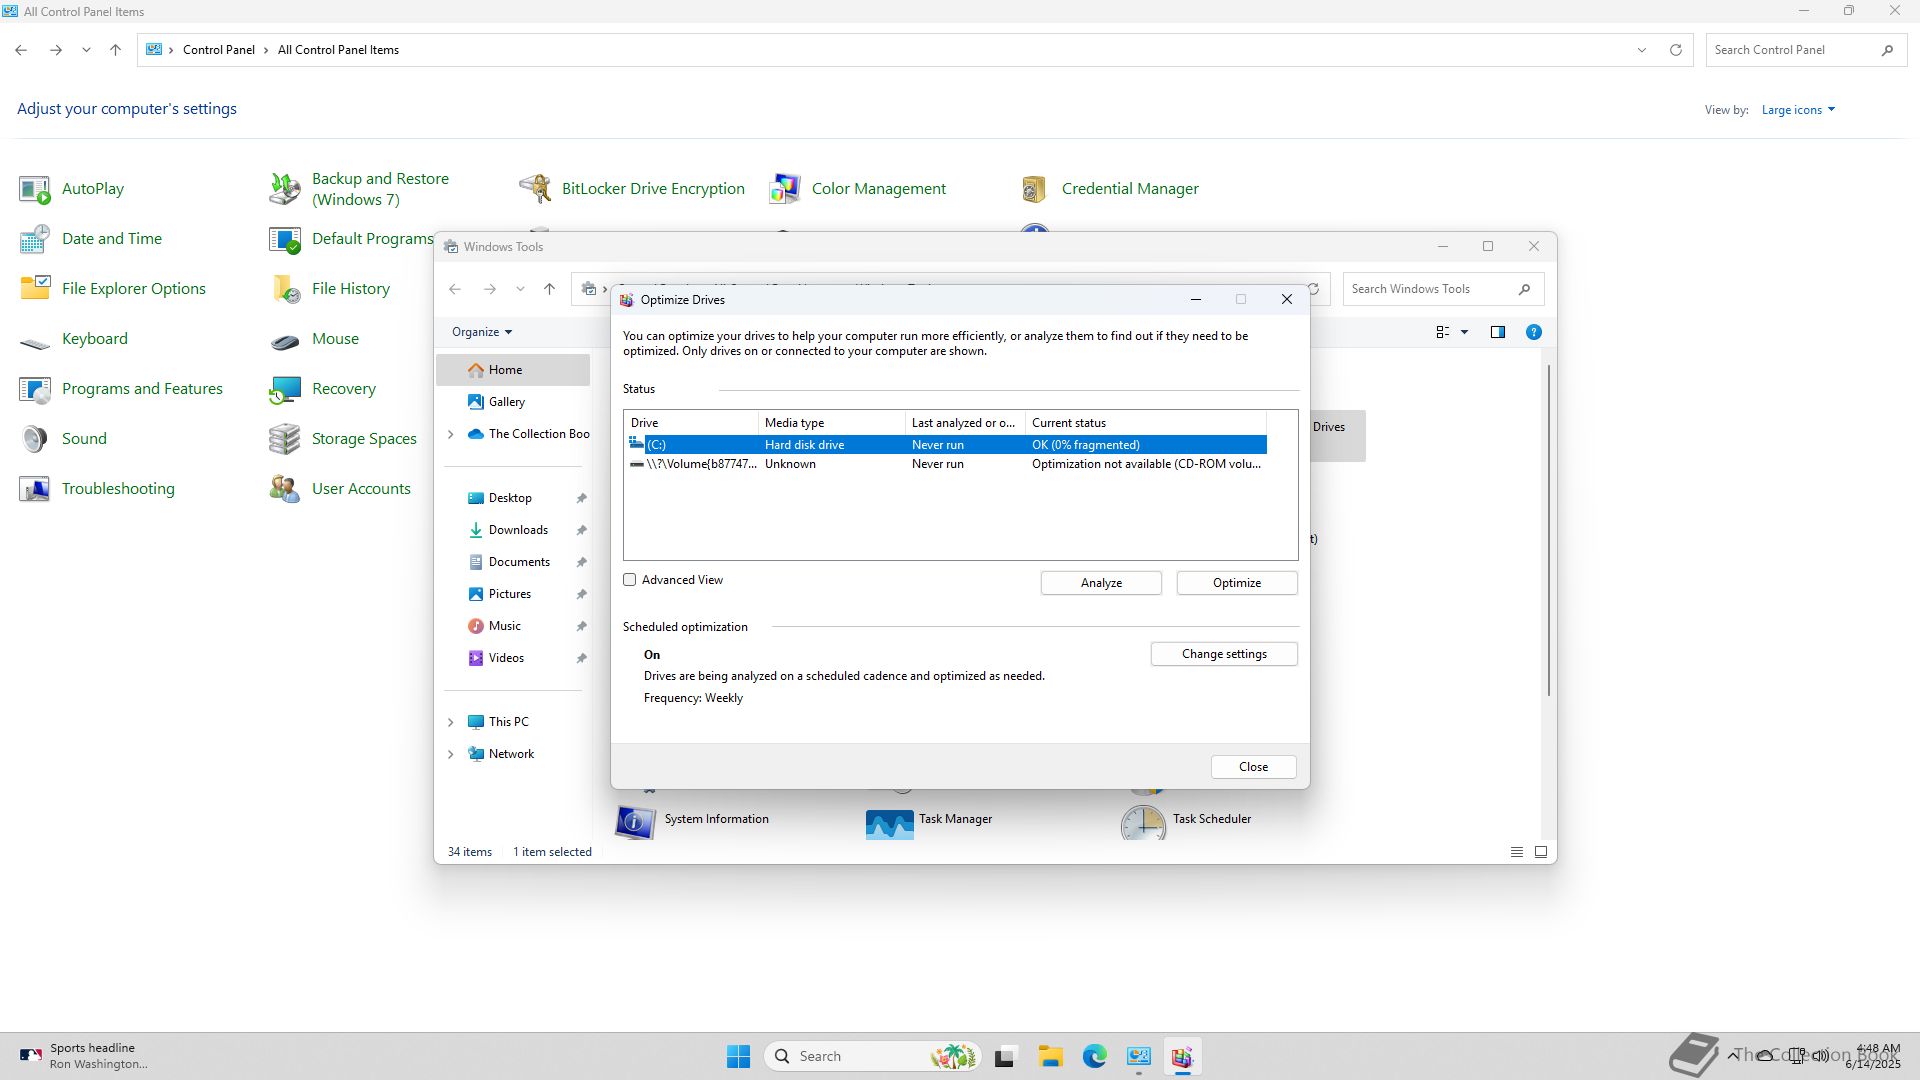Open the Organize dropdown menu

click(x=481, y=332)
